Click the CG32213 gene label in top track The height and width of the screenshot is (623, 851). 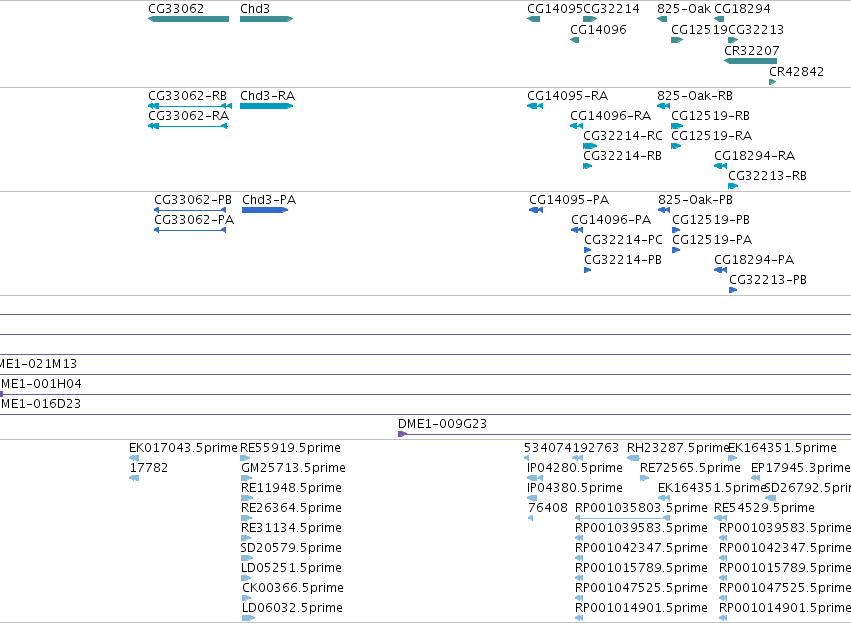pos(755,29)
